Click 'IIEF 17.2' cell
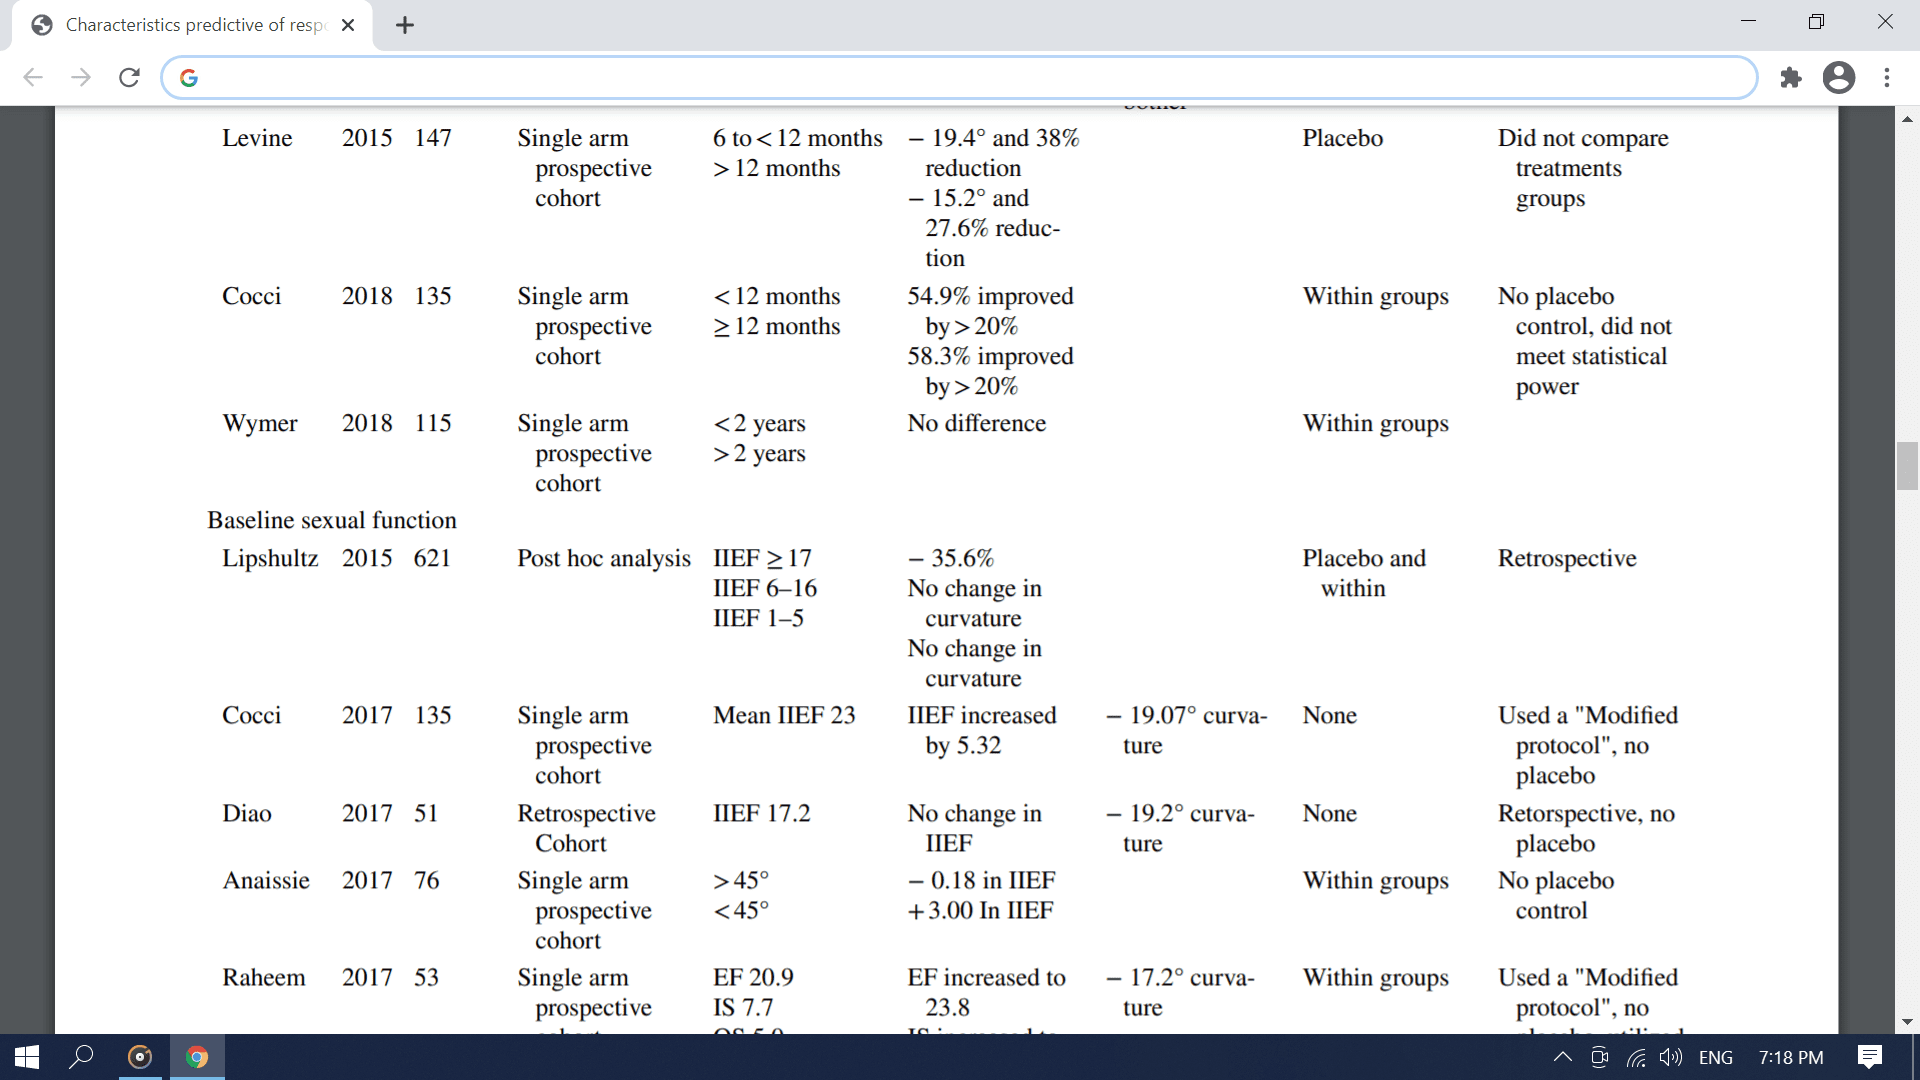Viewport: 1920px width, 1080px height. tap(762, 814)
